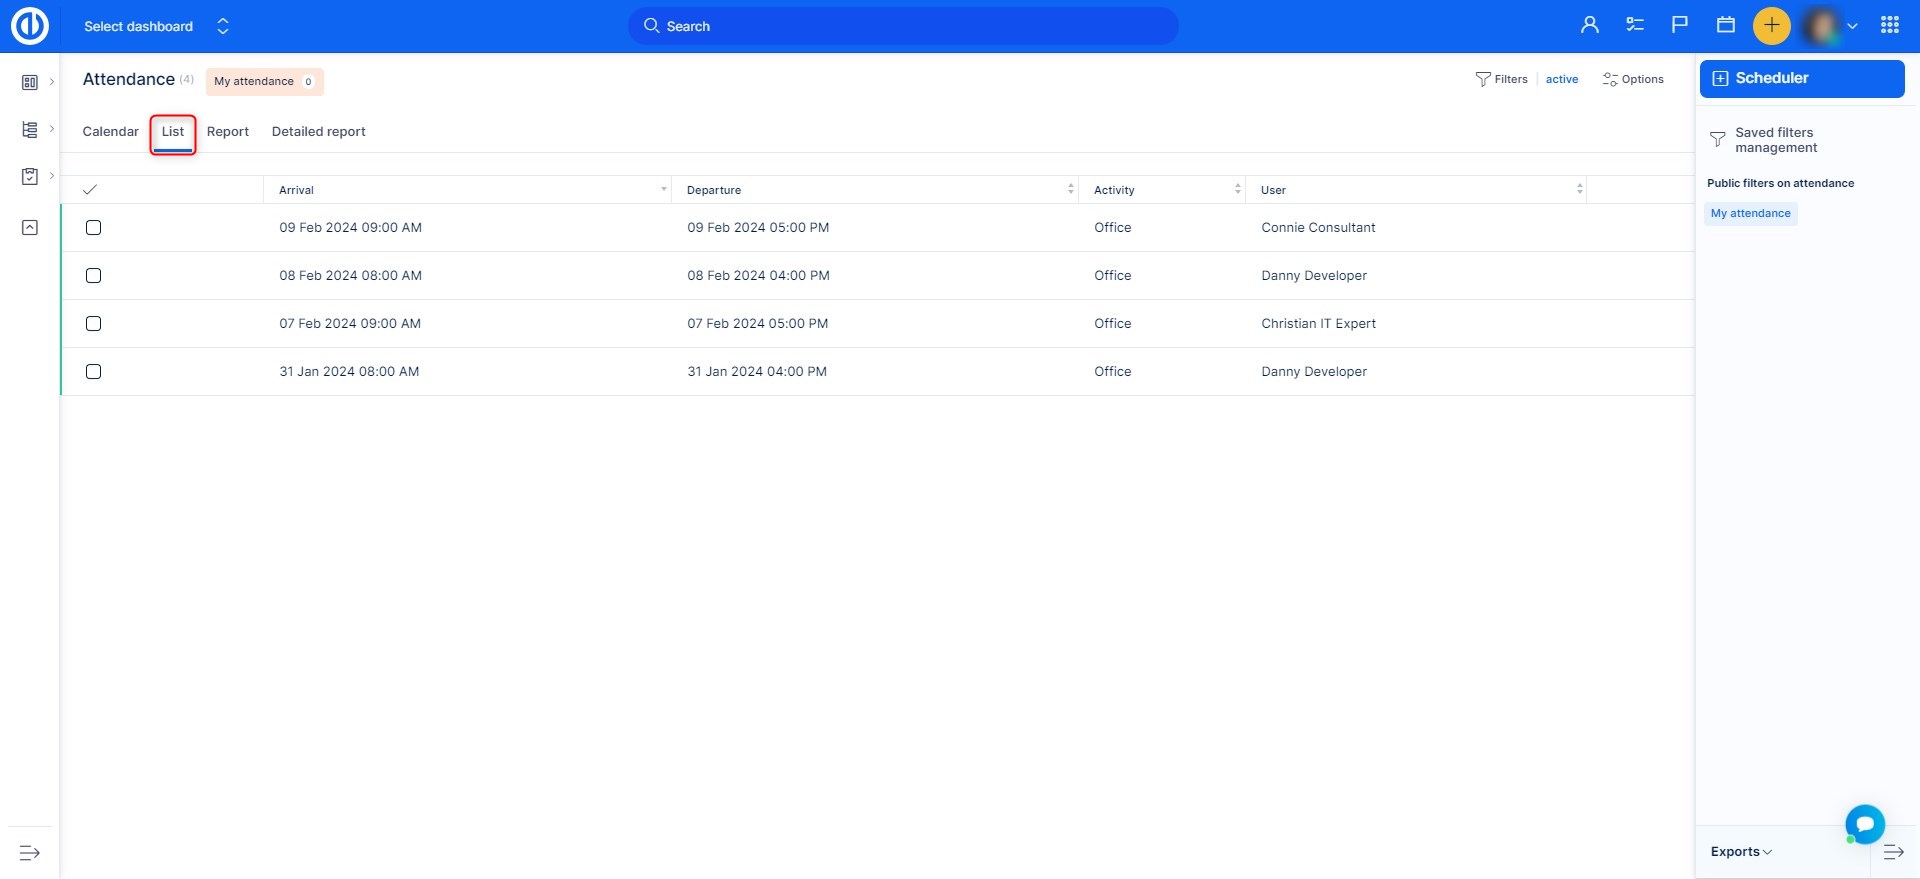Screen dimensions: 1920x879
Task: Click the task list icon in header
Action: [1635, 26]
